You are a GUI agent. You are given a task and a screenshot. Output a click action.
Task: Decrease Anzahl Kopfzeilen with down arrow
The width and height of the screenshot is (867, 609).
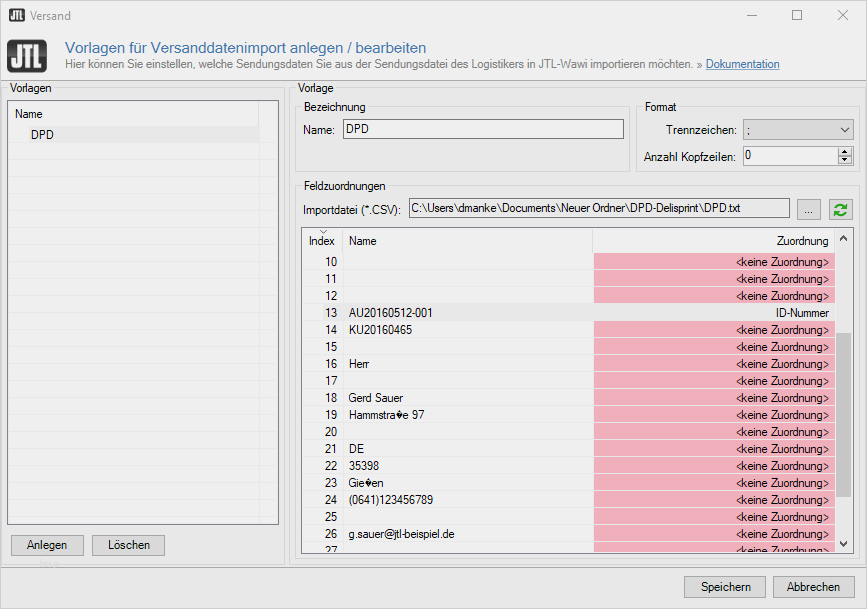[x=845, y=160]
